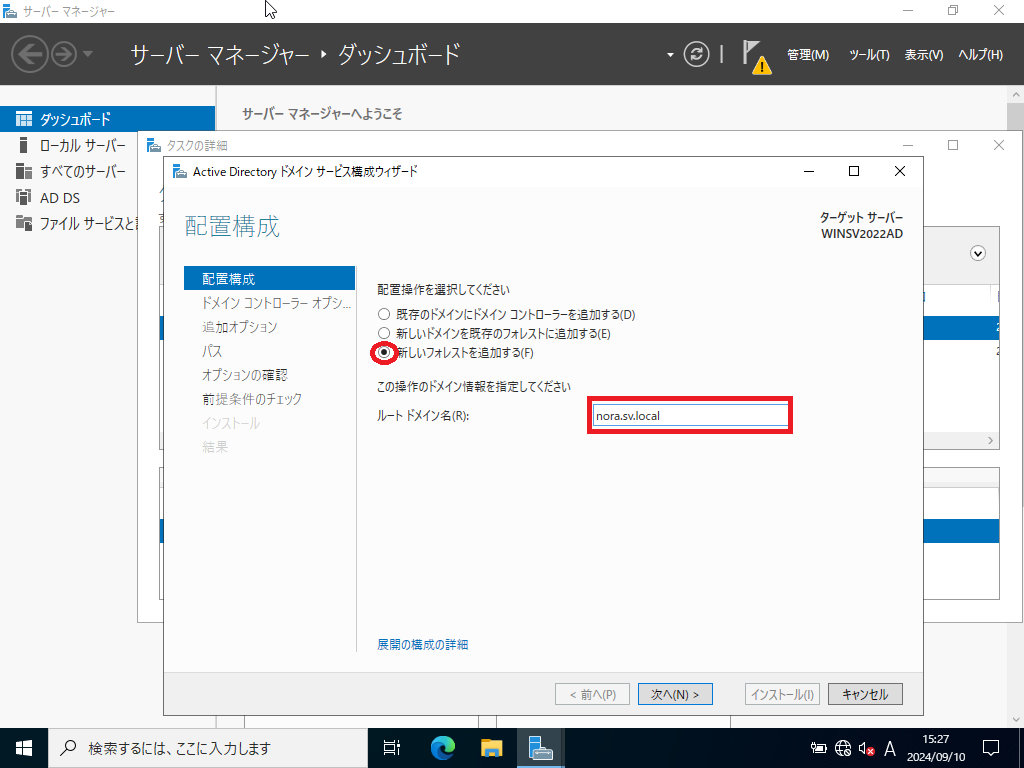Click the 次へ(N) button
Screen dimensions: 1024x768
click(x=675, y=694)
